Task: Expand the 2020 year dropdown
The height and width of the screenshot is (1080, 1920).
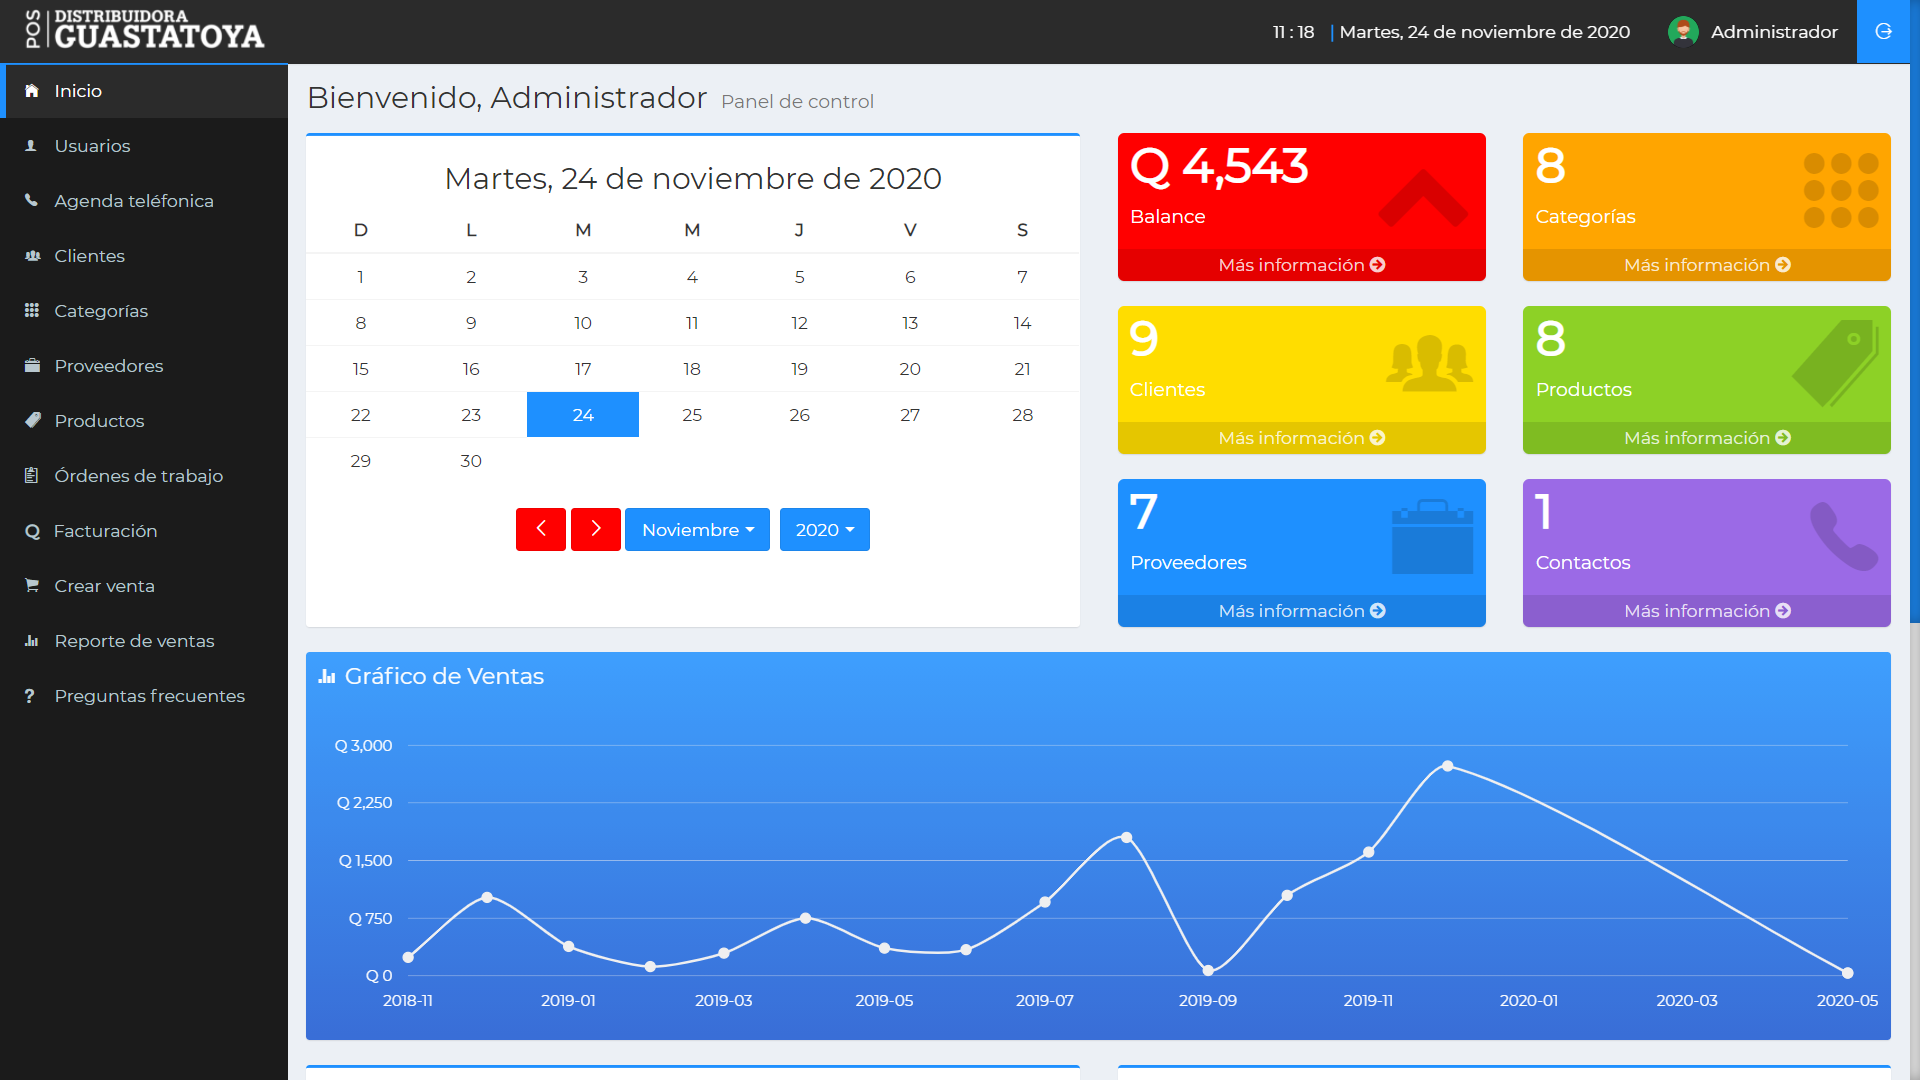Action: [x=825, y=530]
